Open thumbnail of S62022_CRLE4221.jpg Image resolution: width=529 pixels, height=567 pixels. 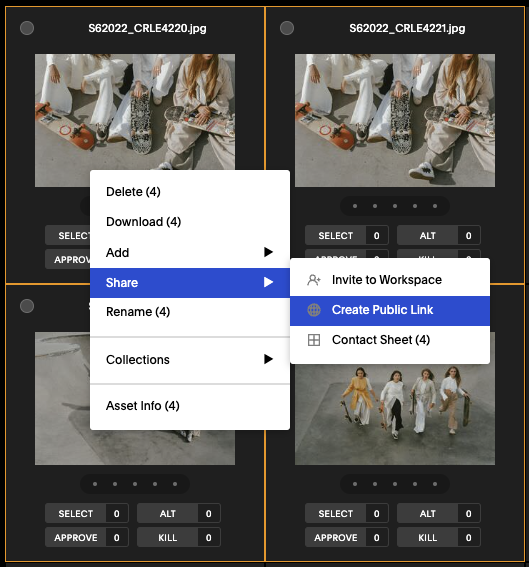[x=395, y=120]
